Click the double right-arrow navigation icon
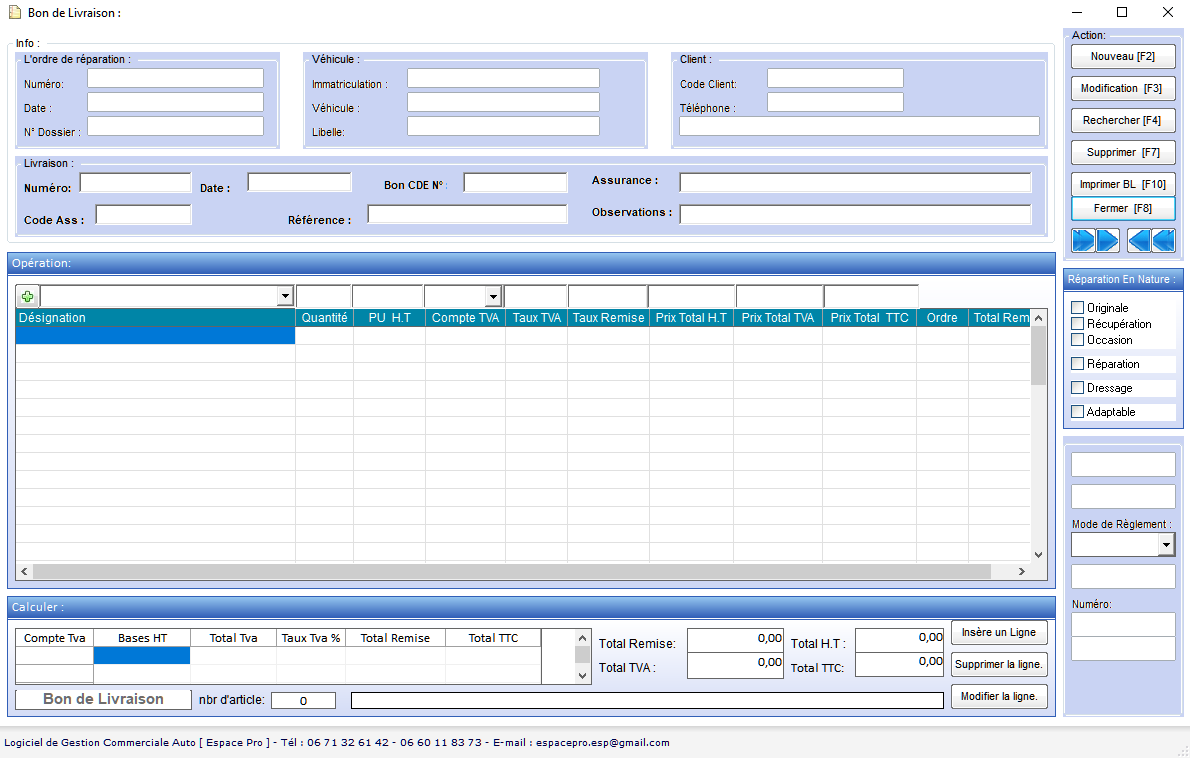1190x758 pixels. 1083,241
